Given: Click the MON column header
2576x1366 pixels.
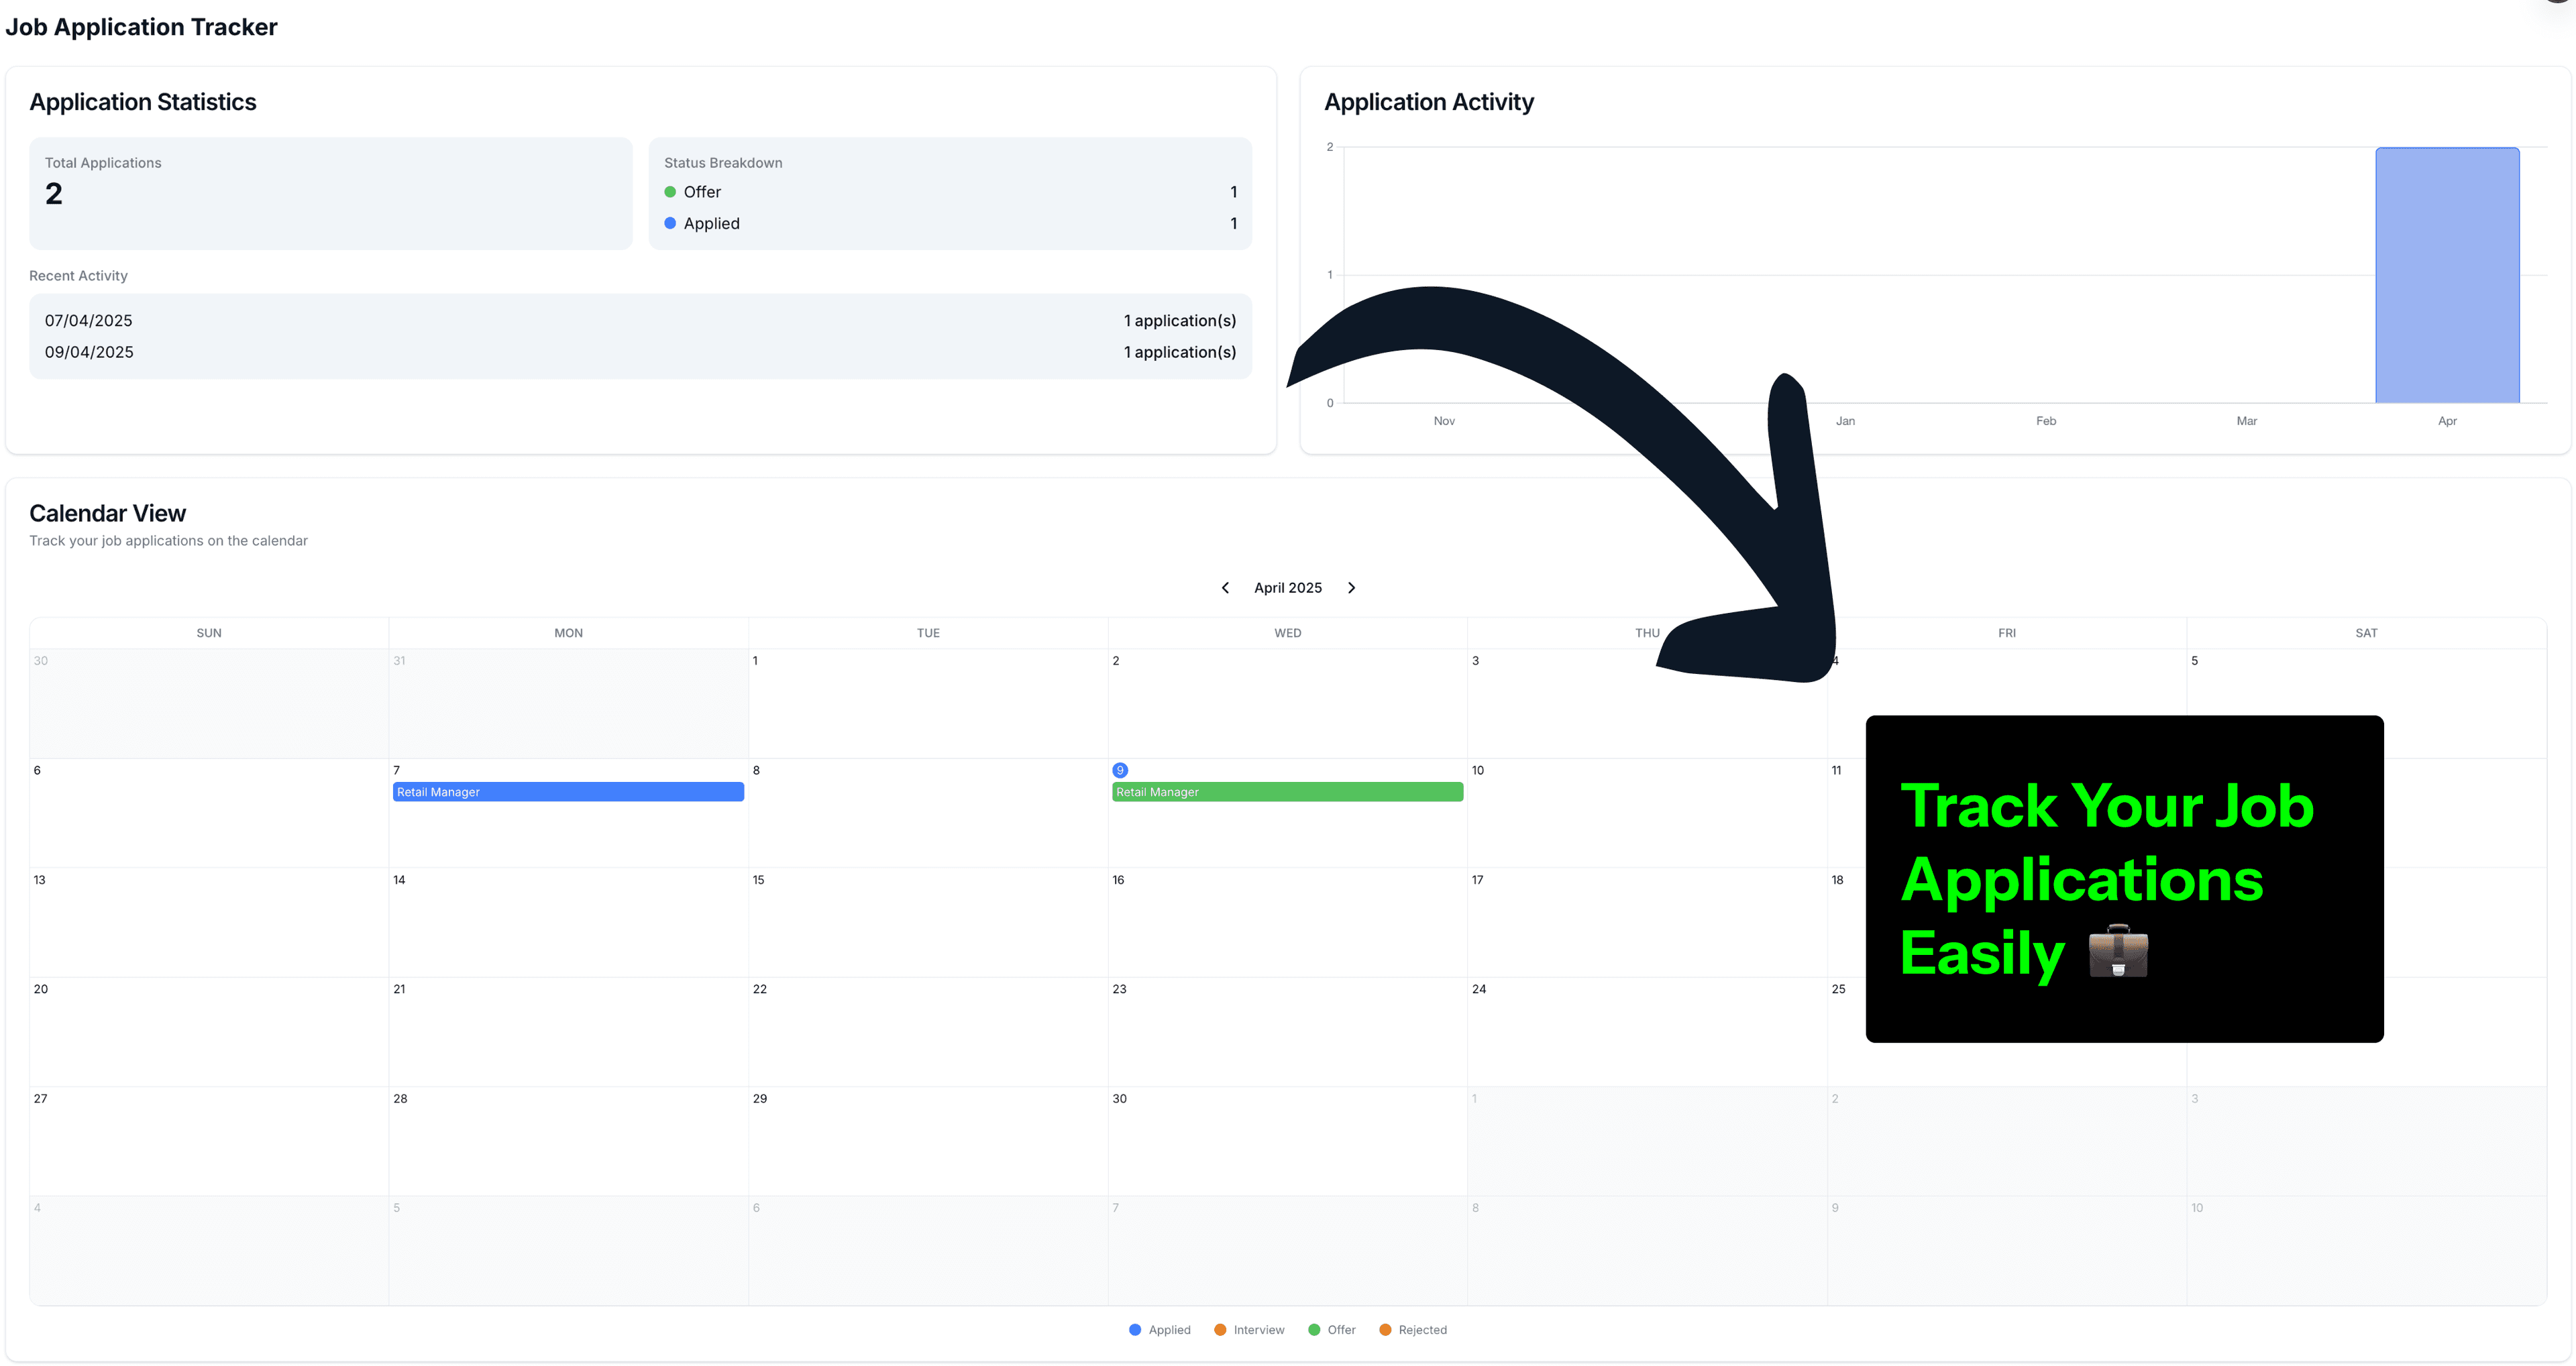Looking at the screenshot, I should pyautogui.click(x=568, y=633).
